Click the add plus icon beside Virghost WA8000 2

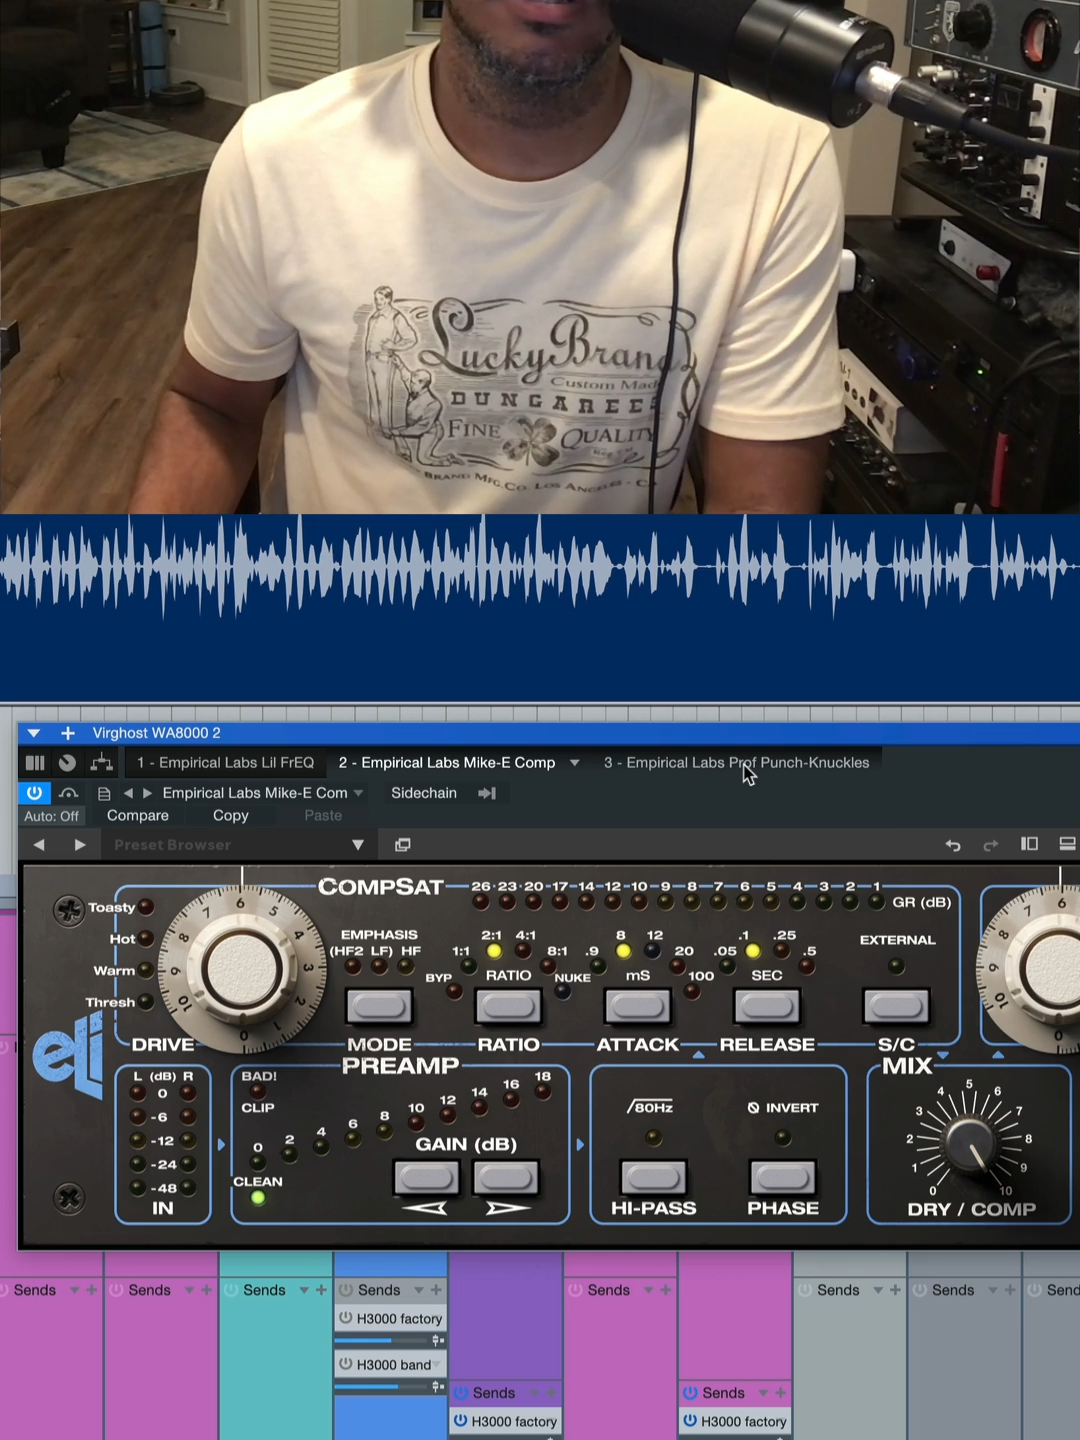[x=68, y=733]
